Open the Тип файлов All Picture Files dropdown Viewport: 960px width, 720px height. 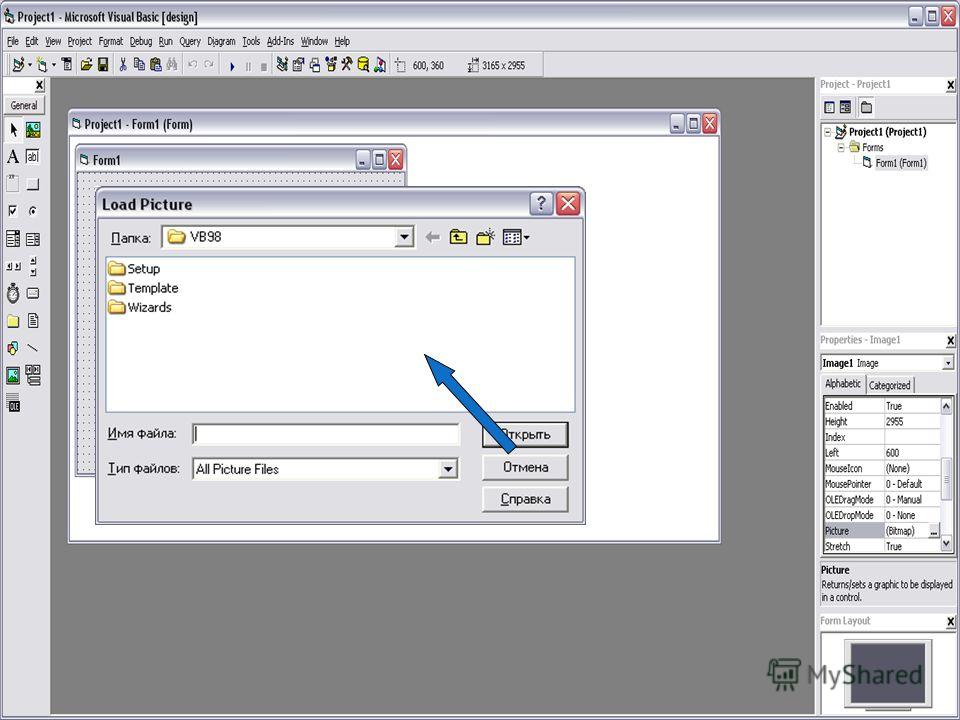pos(448,469)
